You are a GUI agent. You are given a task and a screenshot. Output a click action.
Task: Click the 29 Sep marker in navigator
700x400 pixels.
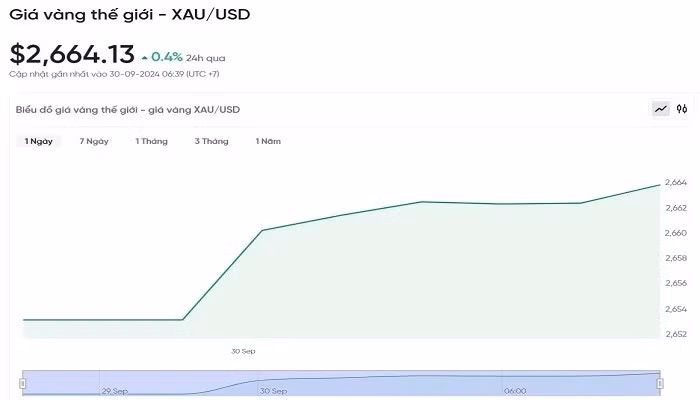tap(113, 390)
